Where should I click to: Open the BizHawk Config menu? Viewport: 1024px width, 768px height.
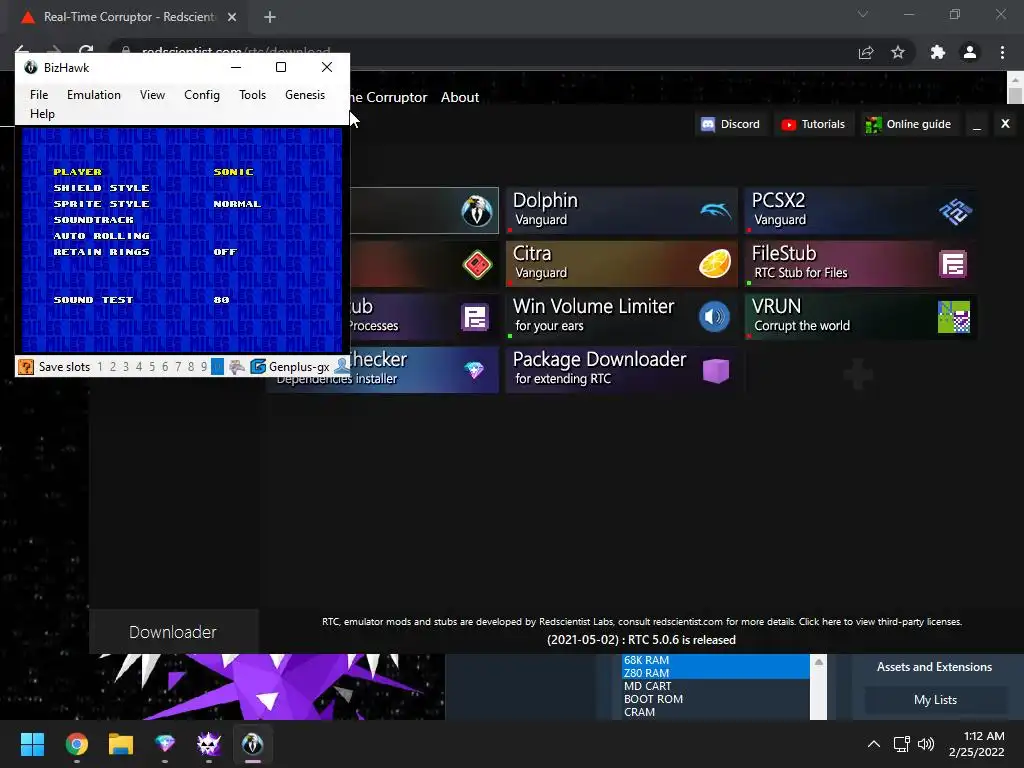[202, 95]
